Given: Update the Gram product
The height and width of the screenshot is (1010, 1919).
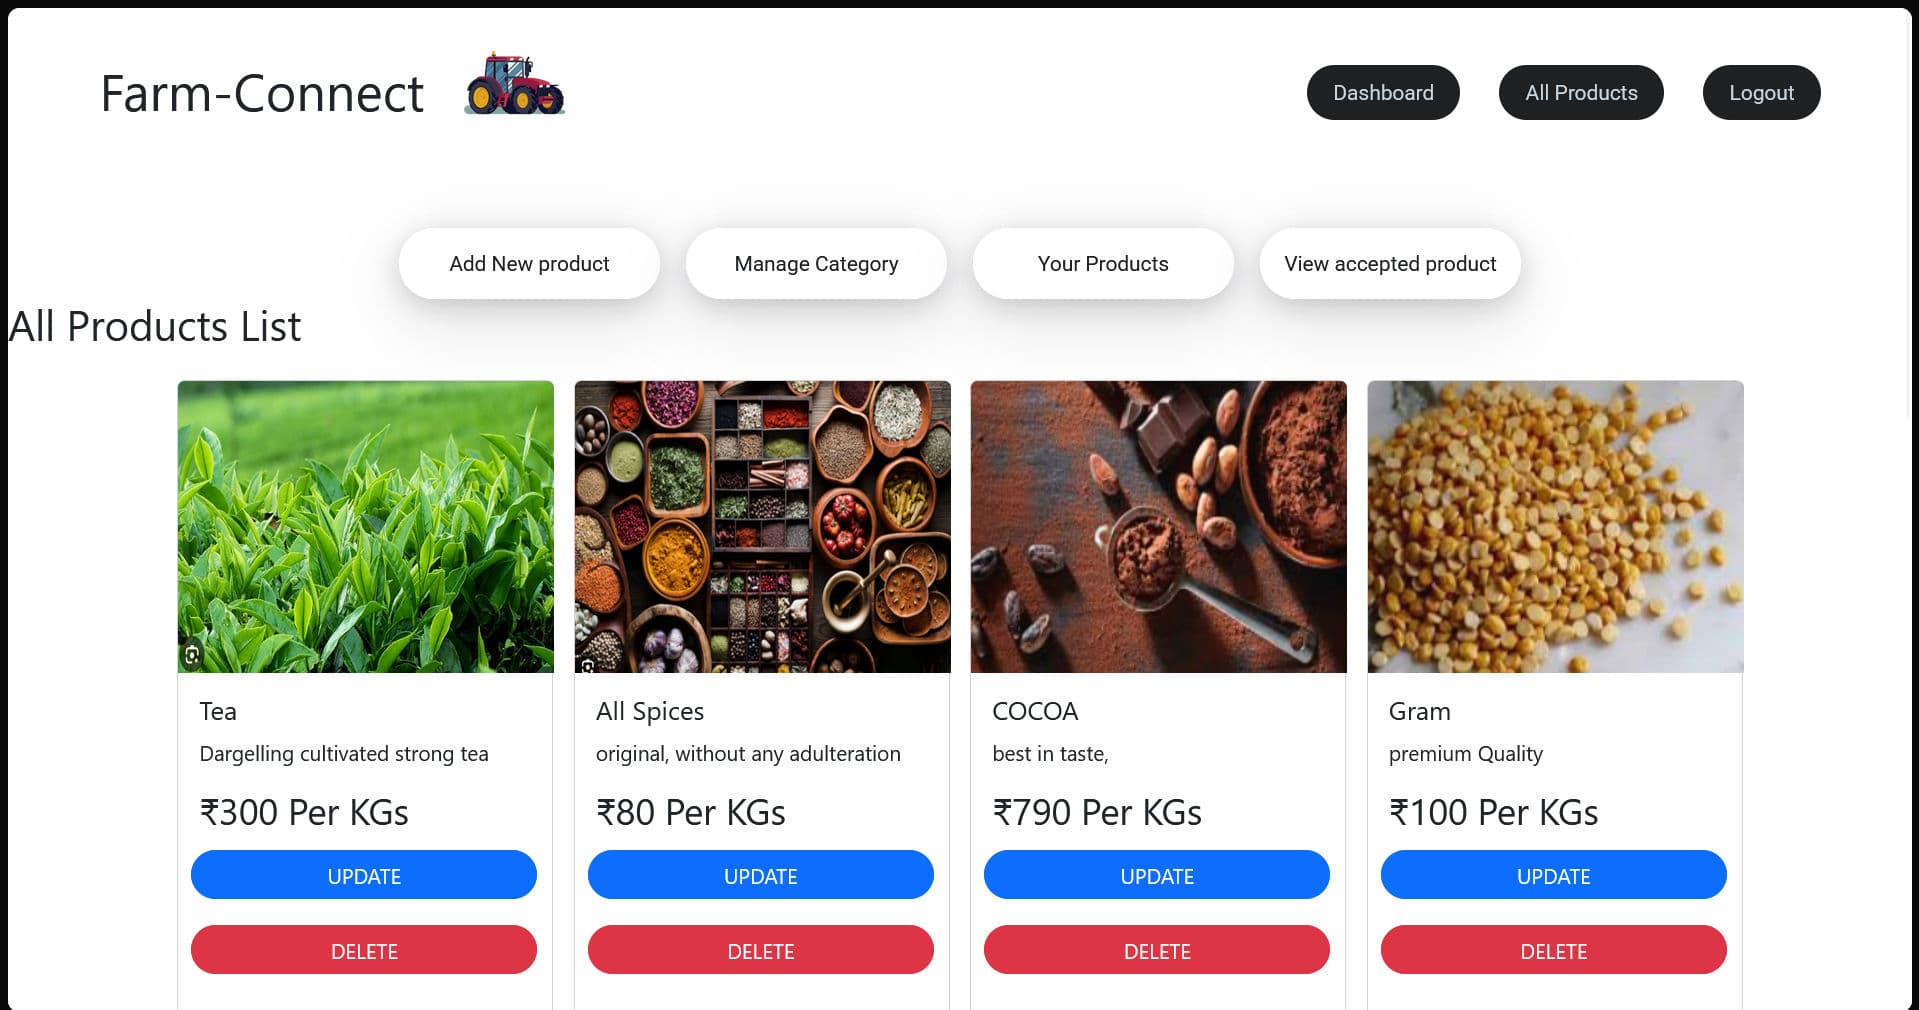Looking at the screenshot, I should click(1553, 875).
